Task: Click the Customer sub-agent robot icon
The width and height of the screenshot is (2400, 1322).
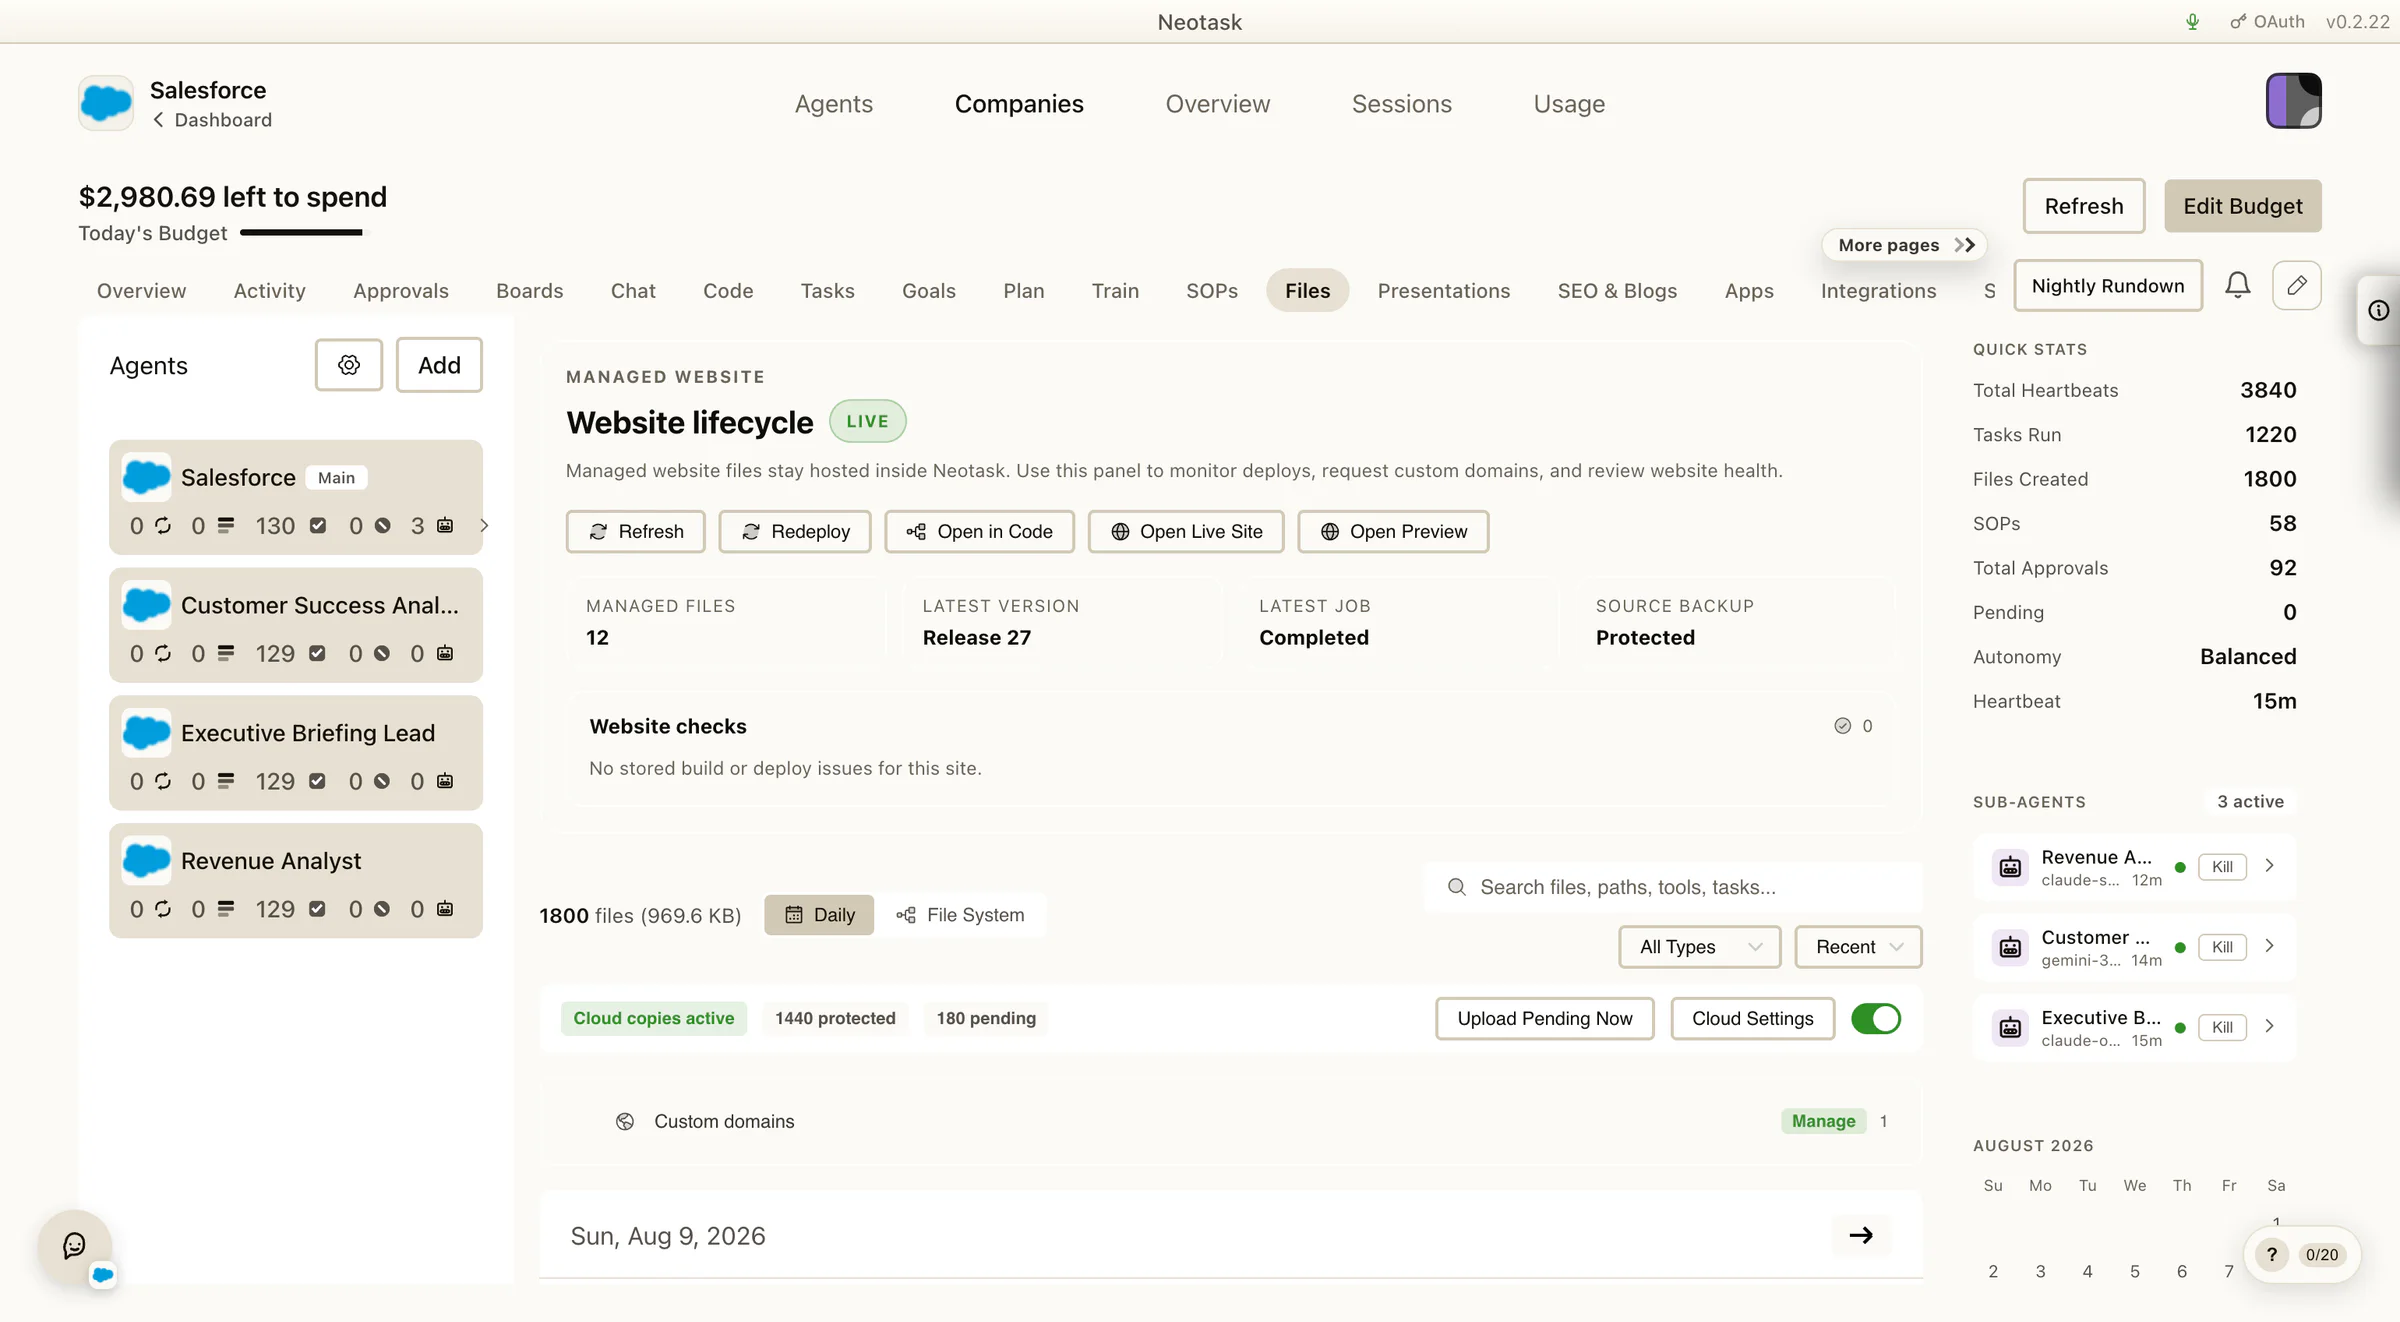Action: tap(2010, 947)
